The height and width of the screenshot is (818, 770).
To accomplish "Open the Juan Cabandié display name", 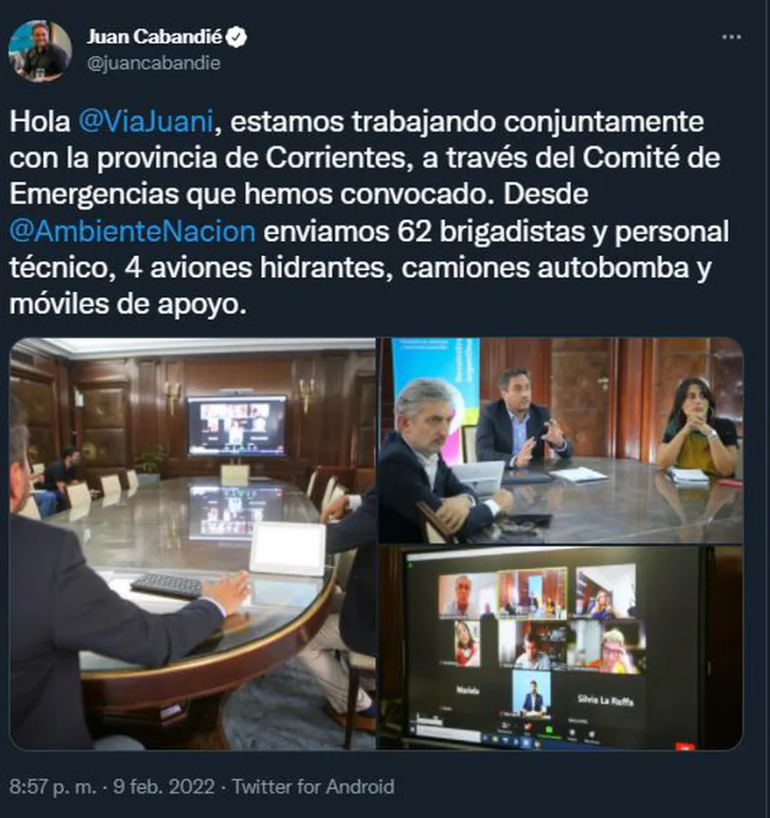I will pyautogui.click(x=154, y=37).
